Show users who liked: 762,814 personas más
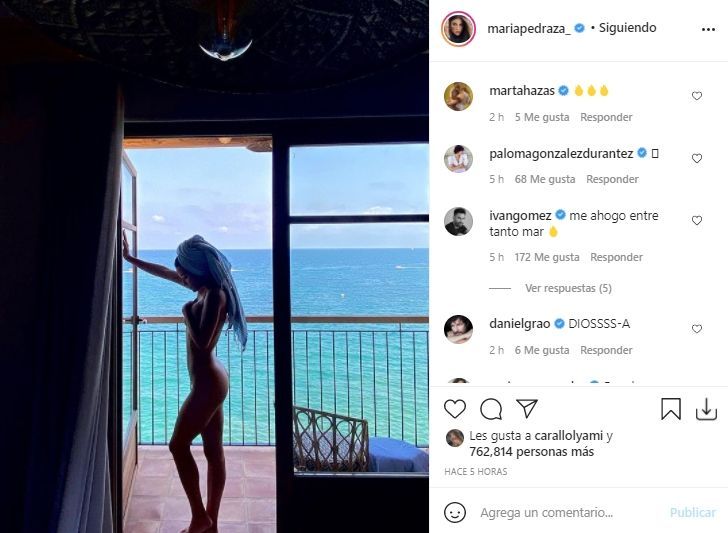The width and height of the screenshot is (728, 533). click(532, 452)
